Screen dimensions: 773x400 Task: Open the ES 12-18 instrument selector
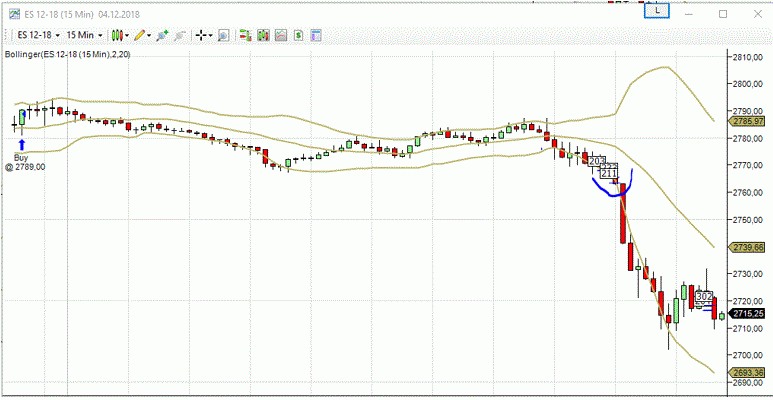(x=38, y=36)
